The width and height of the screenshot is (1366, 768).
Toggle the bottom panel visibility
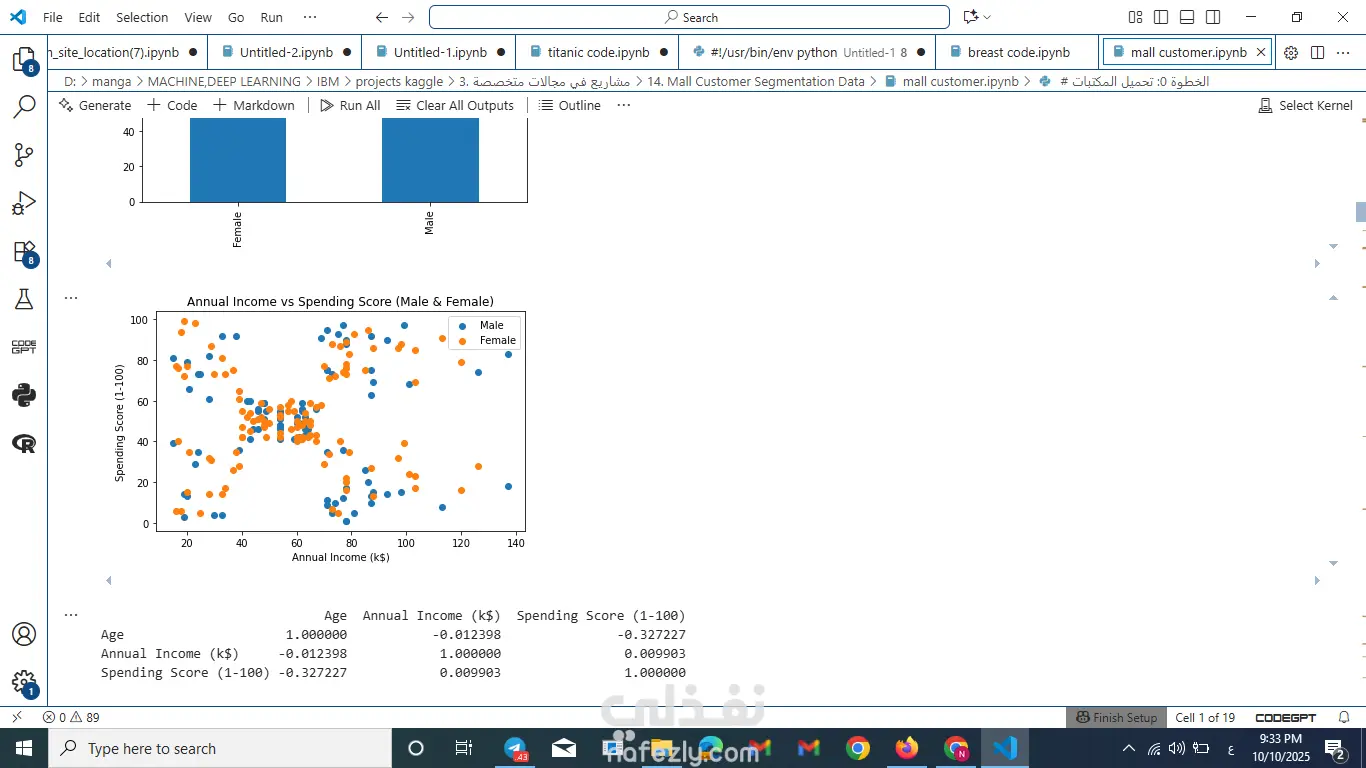[1187, 17]
